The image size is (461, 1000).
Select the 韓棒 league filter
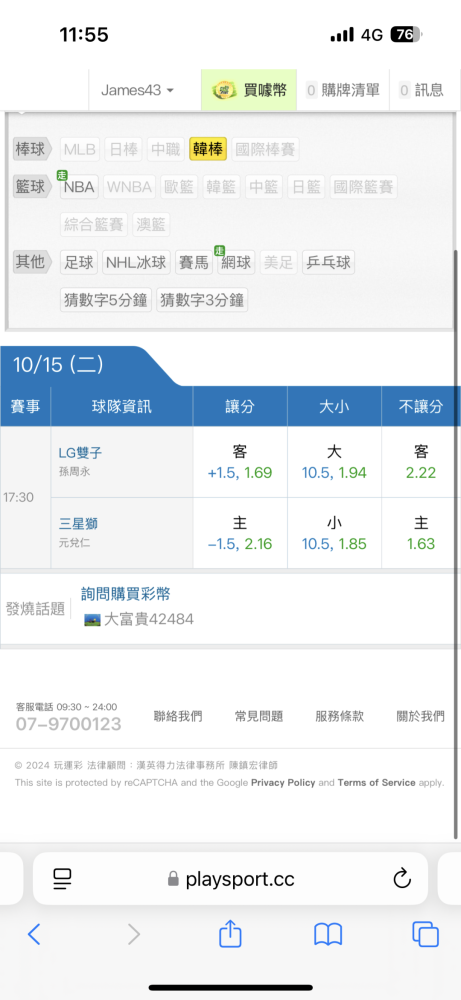tap(208, 150)
